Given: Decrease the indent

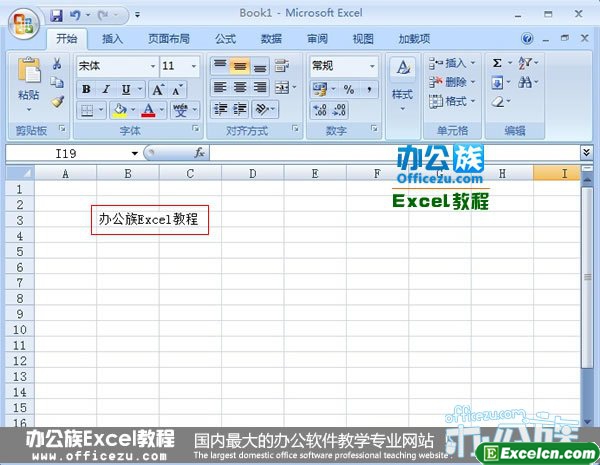Looking at the screenshot, I should (220, 110).
